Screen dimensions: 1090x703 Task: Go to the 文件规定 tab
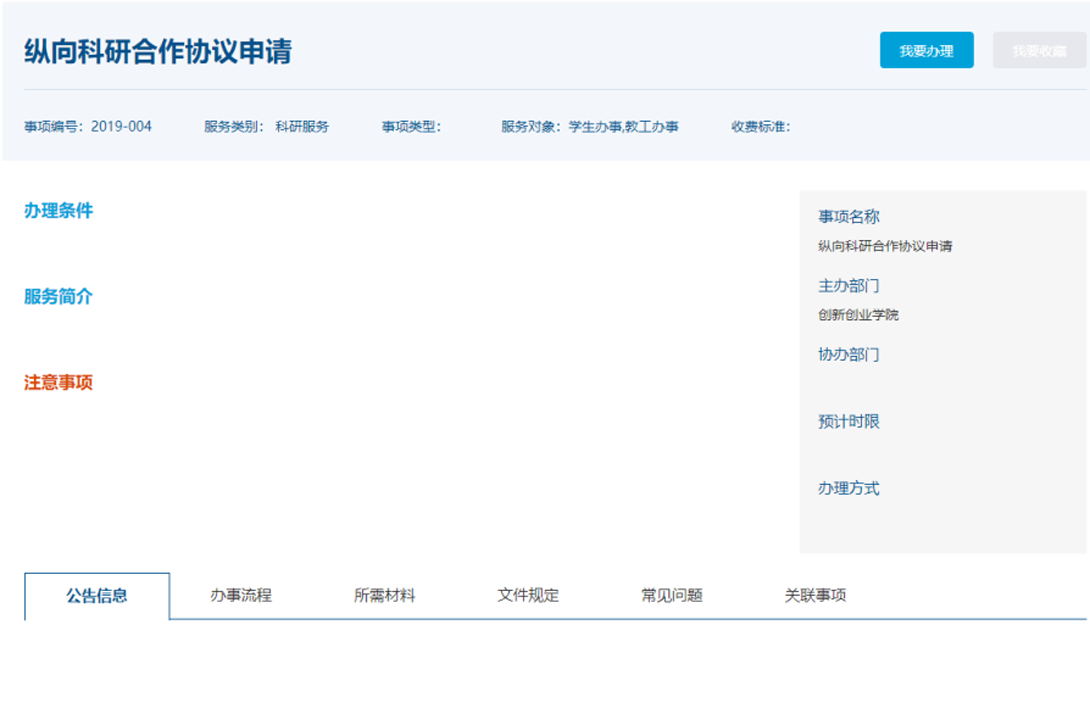(x=528, y=596)
